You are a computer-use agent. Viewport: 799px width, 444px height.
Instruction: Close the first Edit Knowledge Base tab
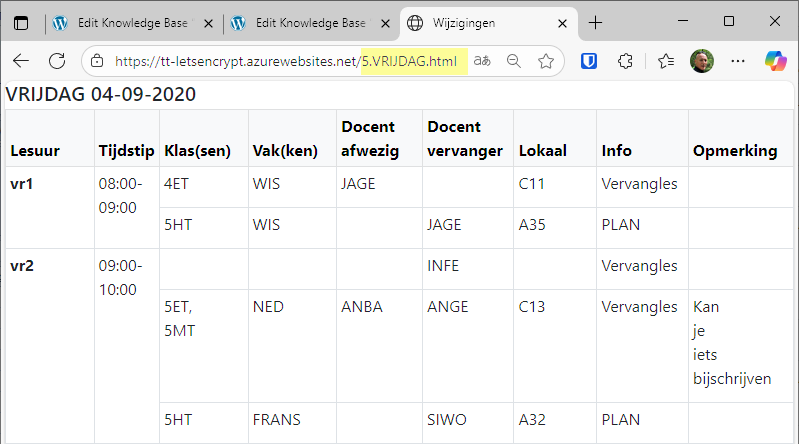[208, 23]
